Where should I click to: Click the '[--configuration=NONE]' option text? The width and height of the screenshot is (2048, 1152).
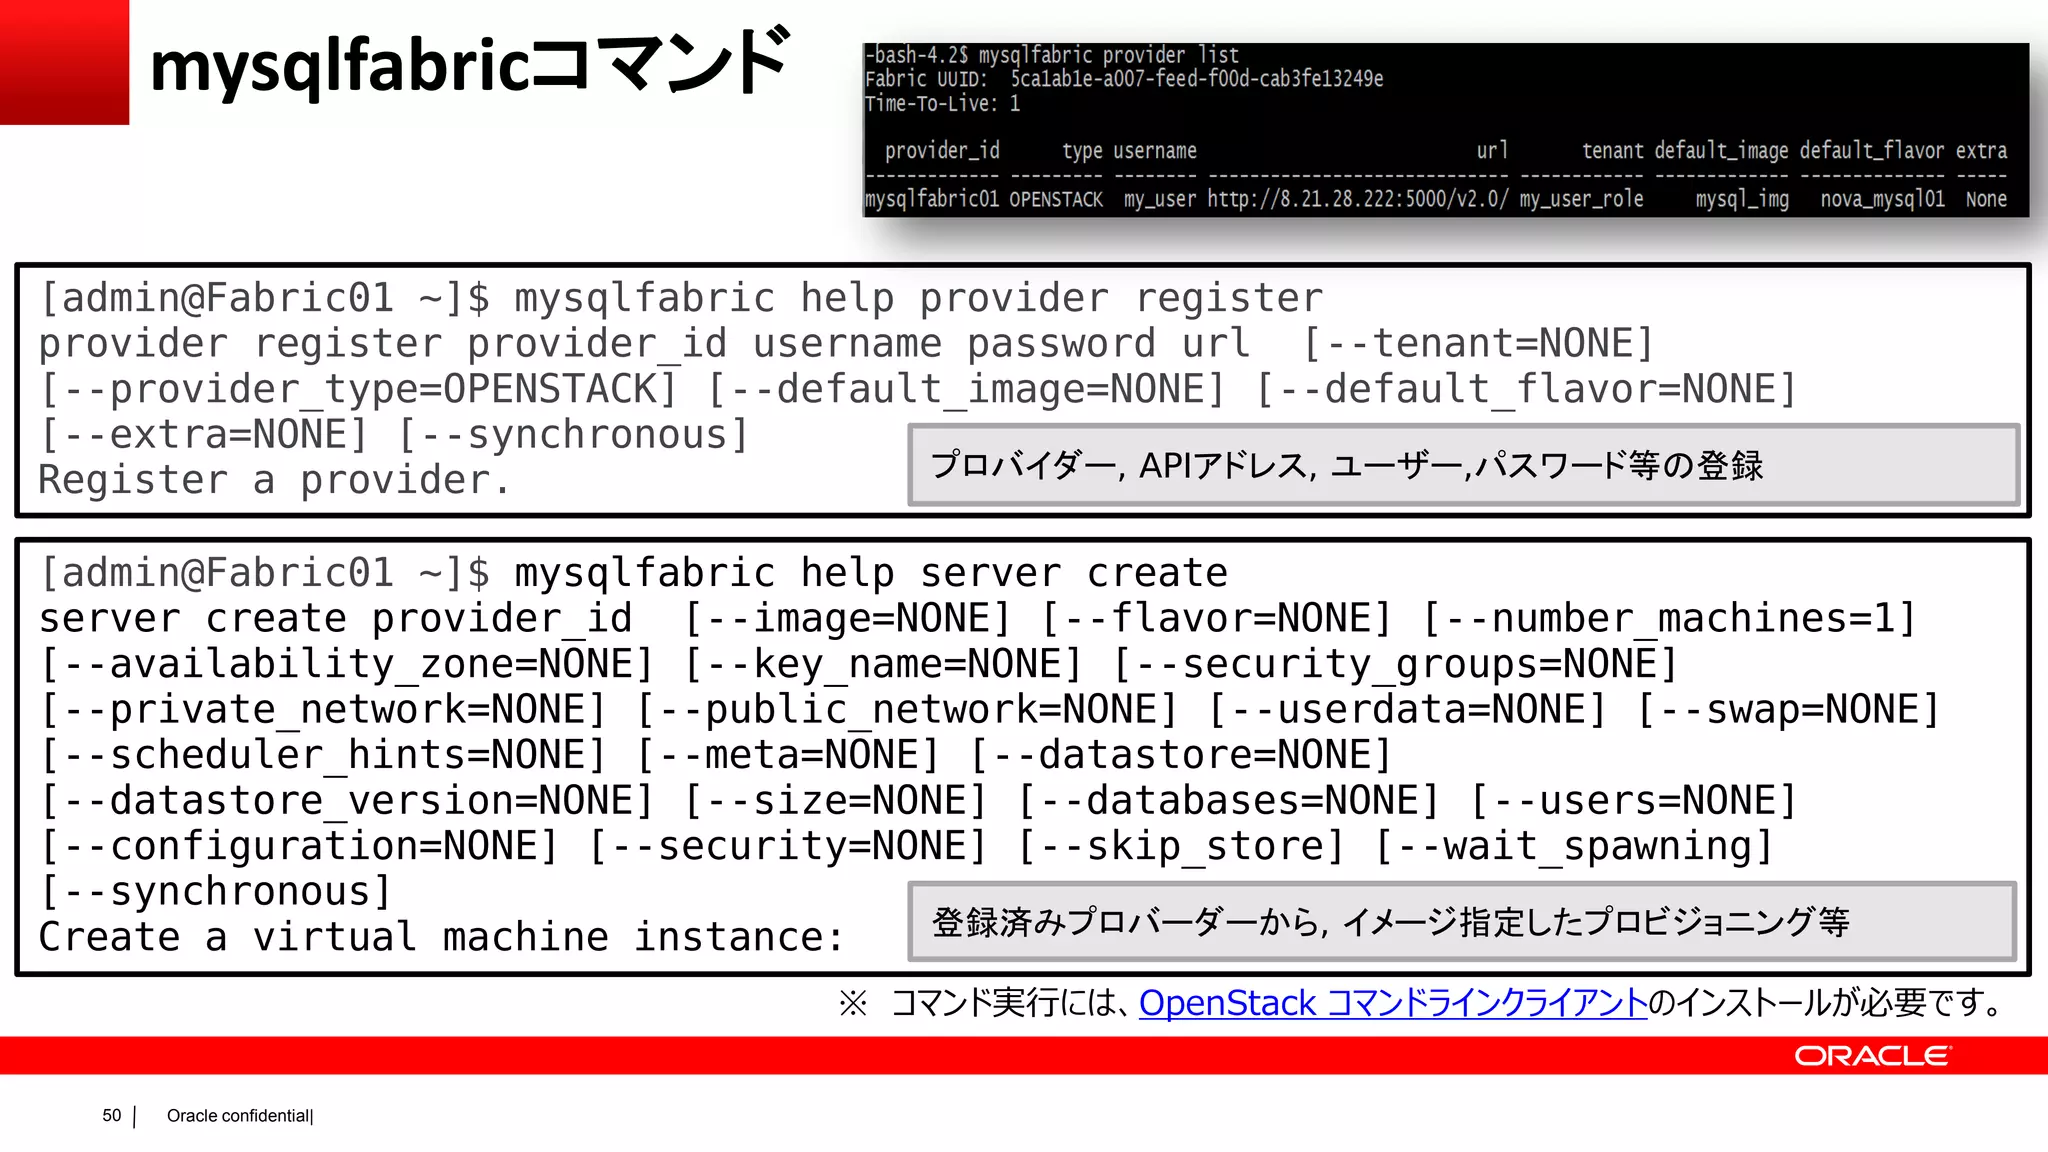(x=299, y=846)
